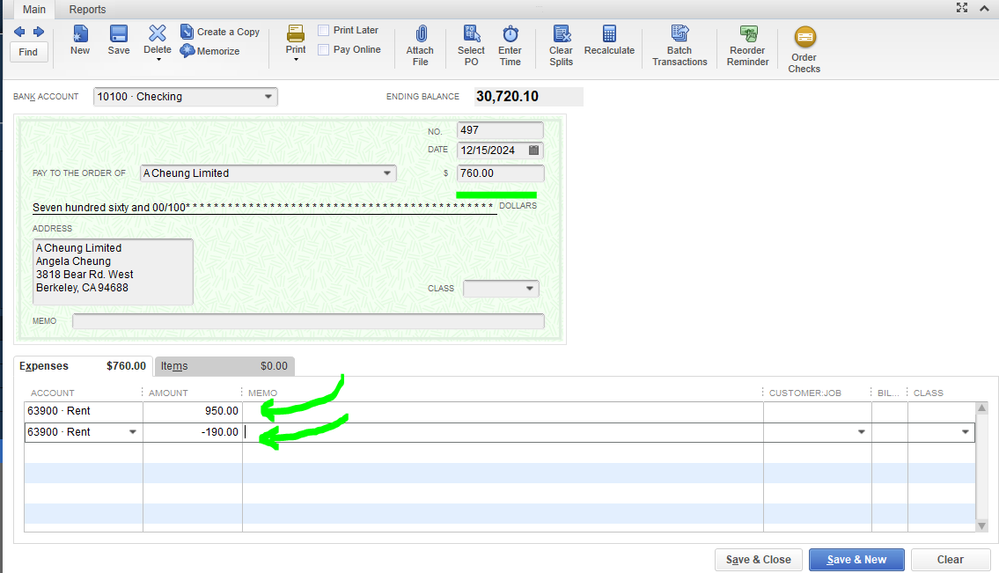The height and width of the screenshot is (573, 999).
Task: Clear Splits on this check
Action: (x=561, y=46)
